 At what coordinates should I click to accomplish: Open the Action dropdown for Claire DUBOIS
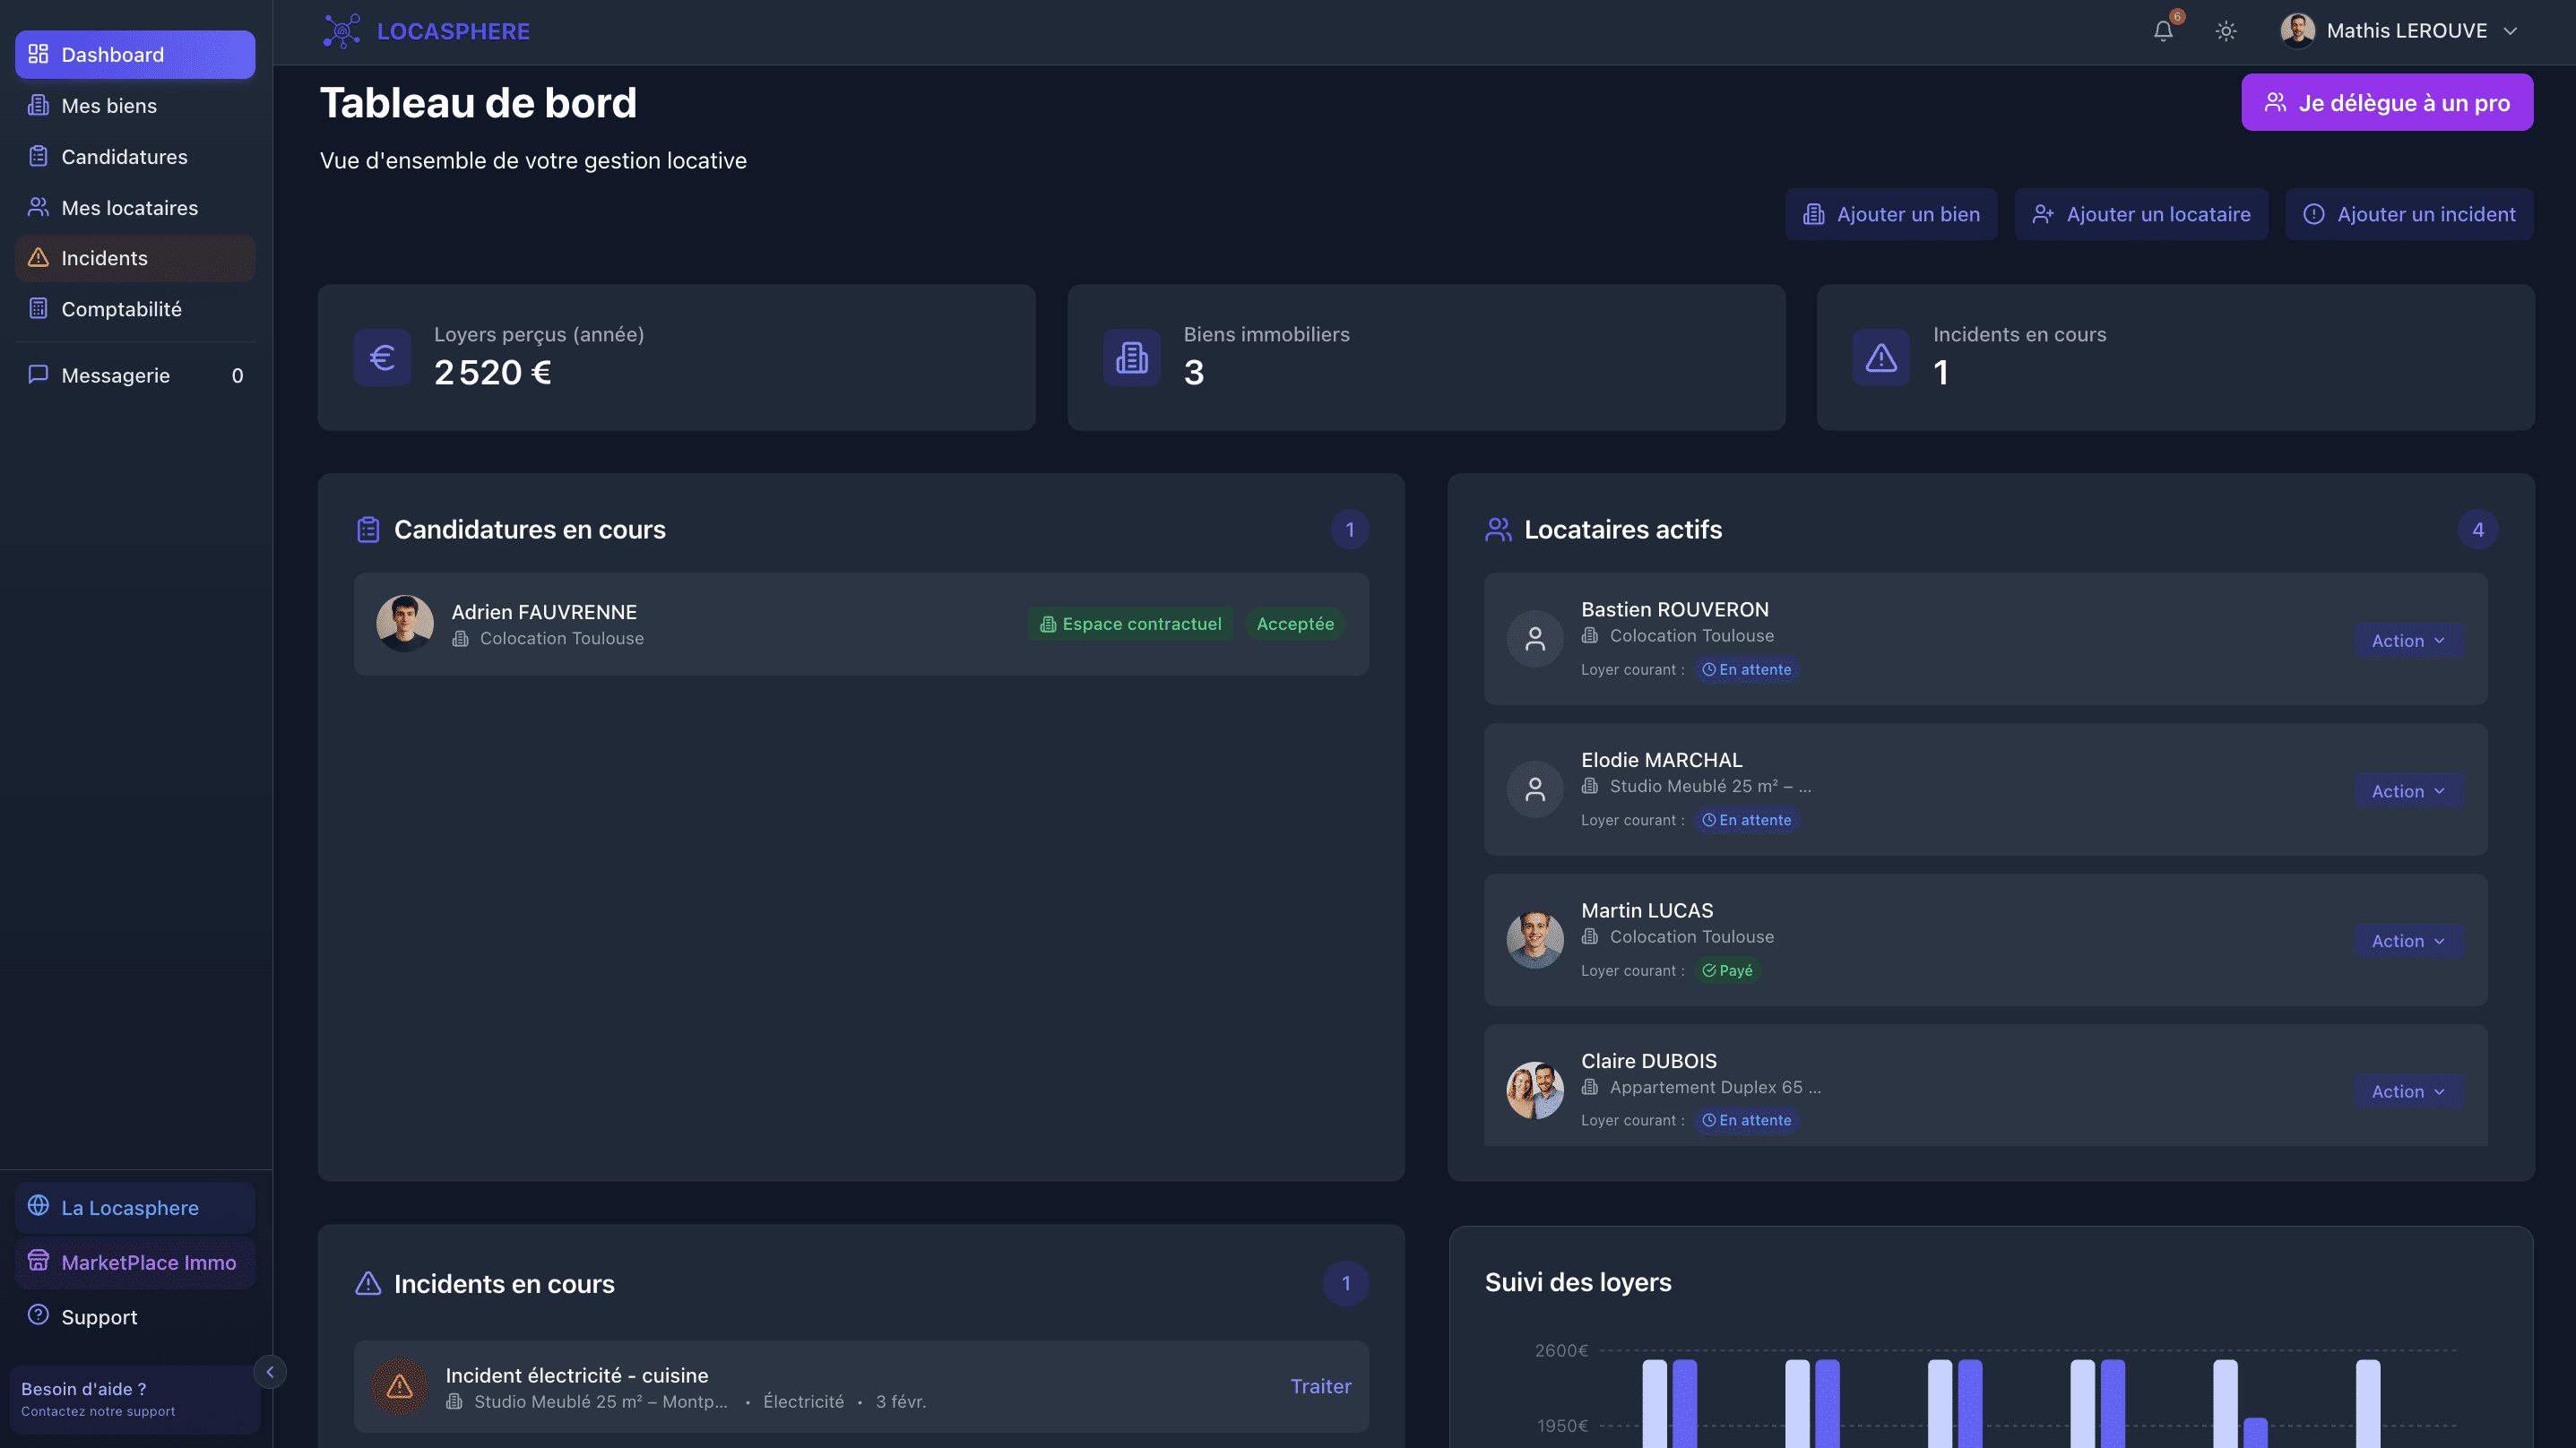2407,1091
